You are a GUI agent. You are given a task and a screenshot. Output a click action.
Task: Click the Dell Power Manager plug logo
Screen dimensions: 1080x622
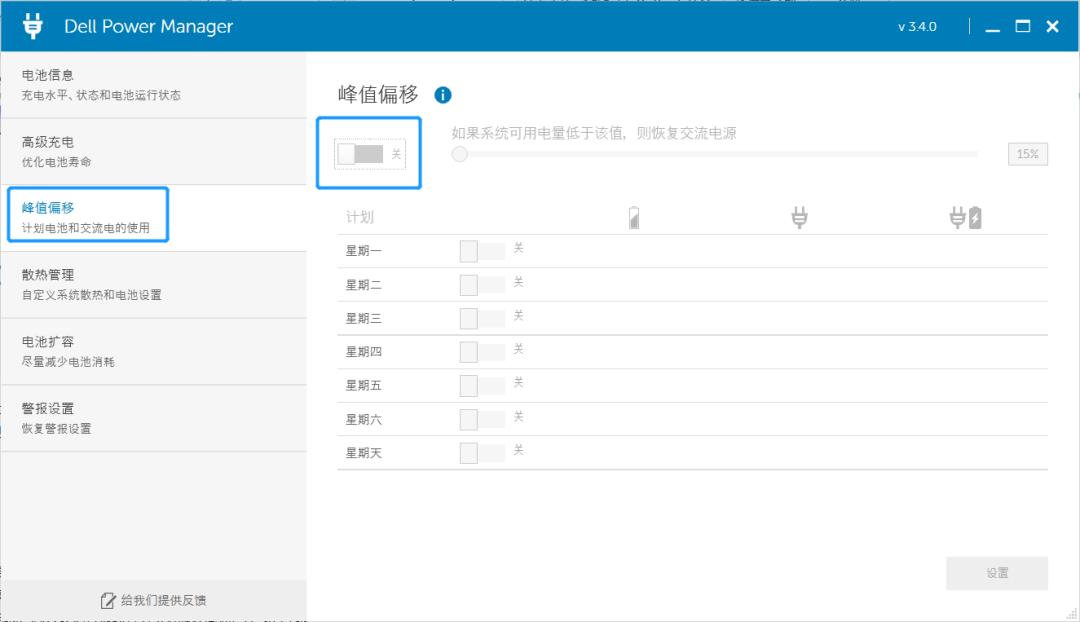tap(33, 26)
